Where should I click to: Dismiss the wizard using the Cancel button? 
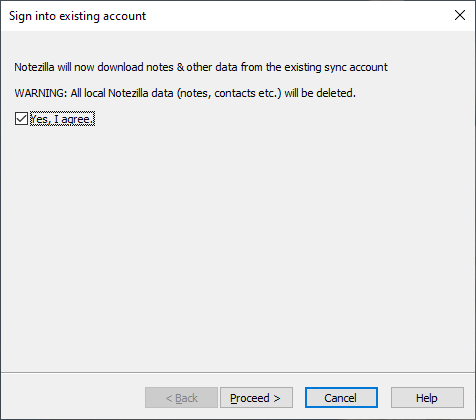coord(341,398)
